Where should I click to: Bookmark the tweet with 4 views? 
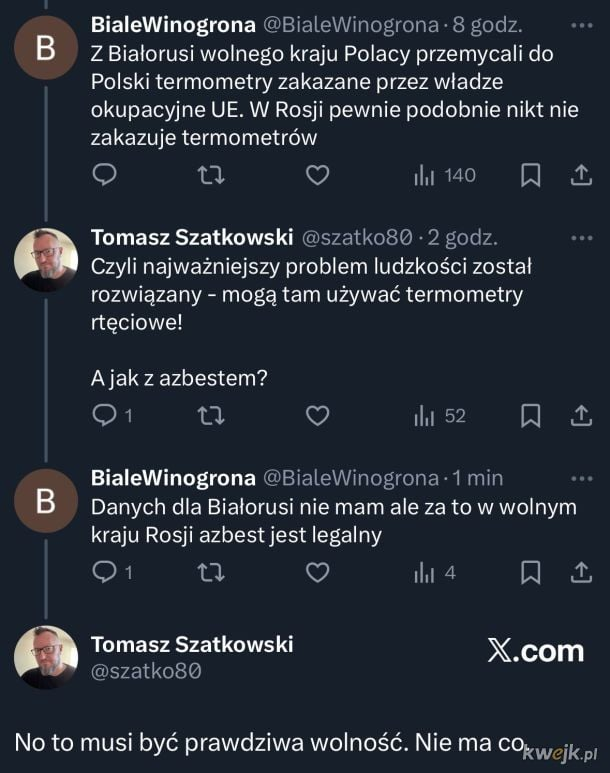(x=531, y=572)
